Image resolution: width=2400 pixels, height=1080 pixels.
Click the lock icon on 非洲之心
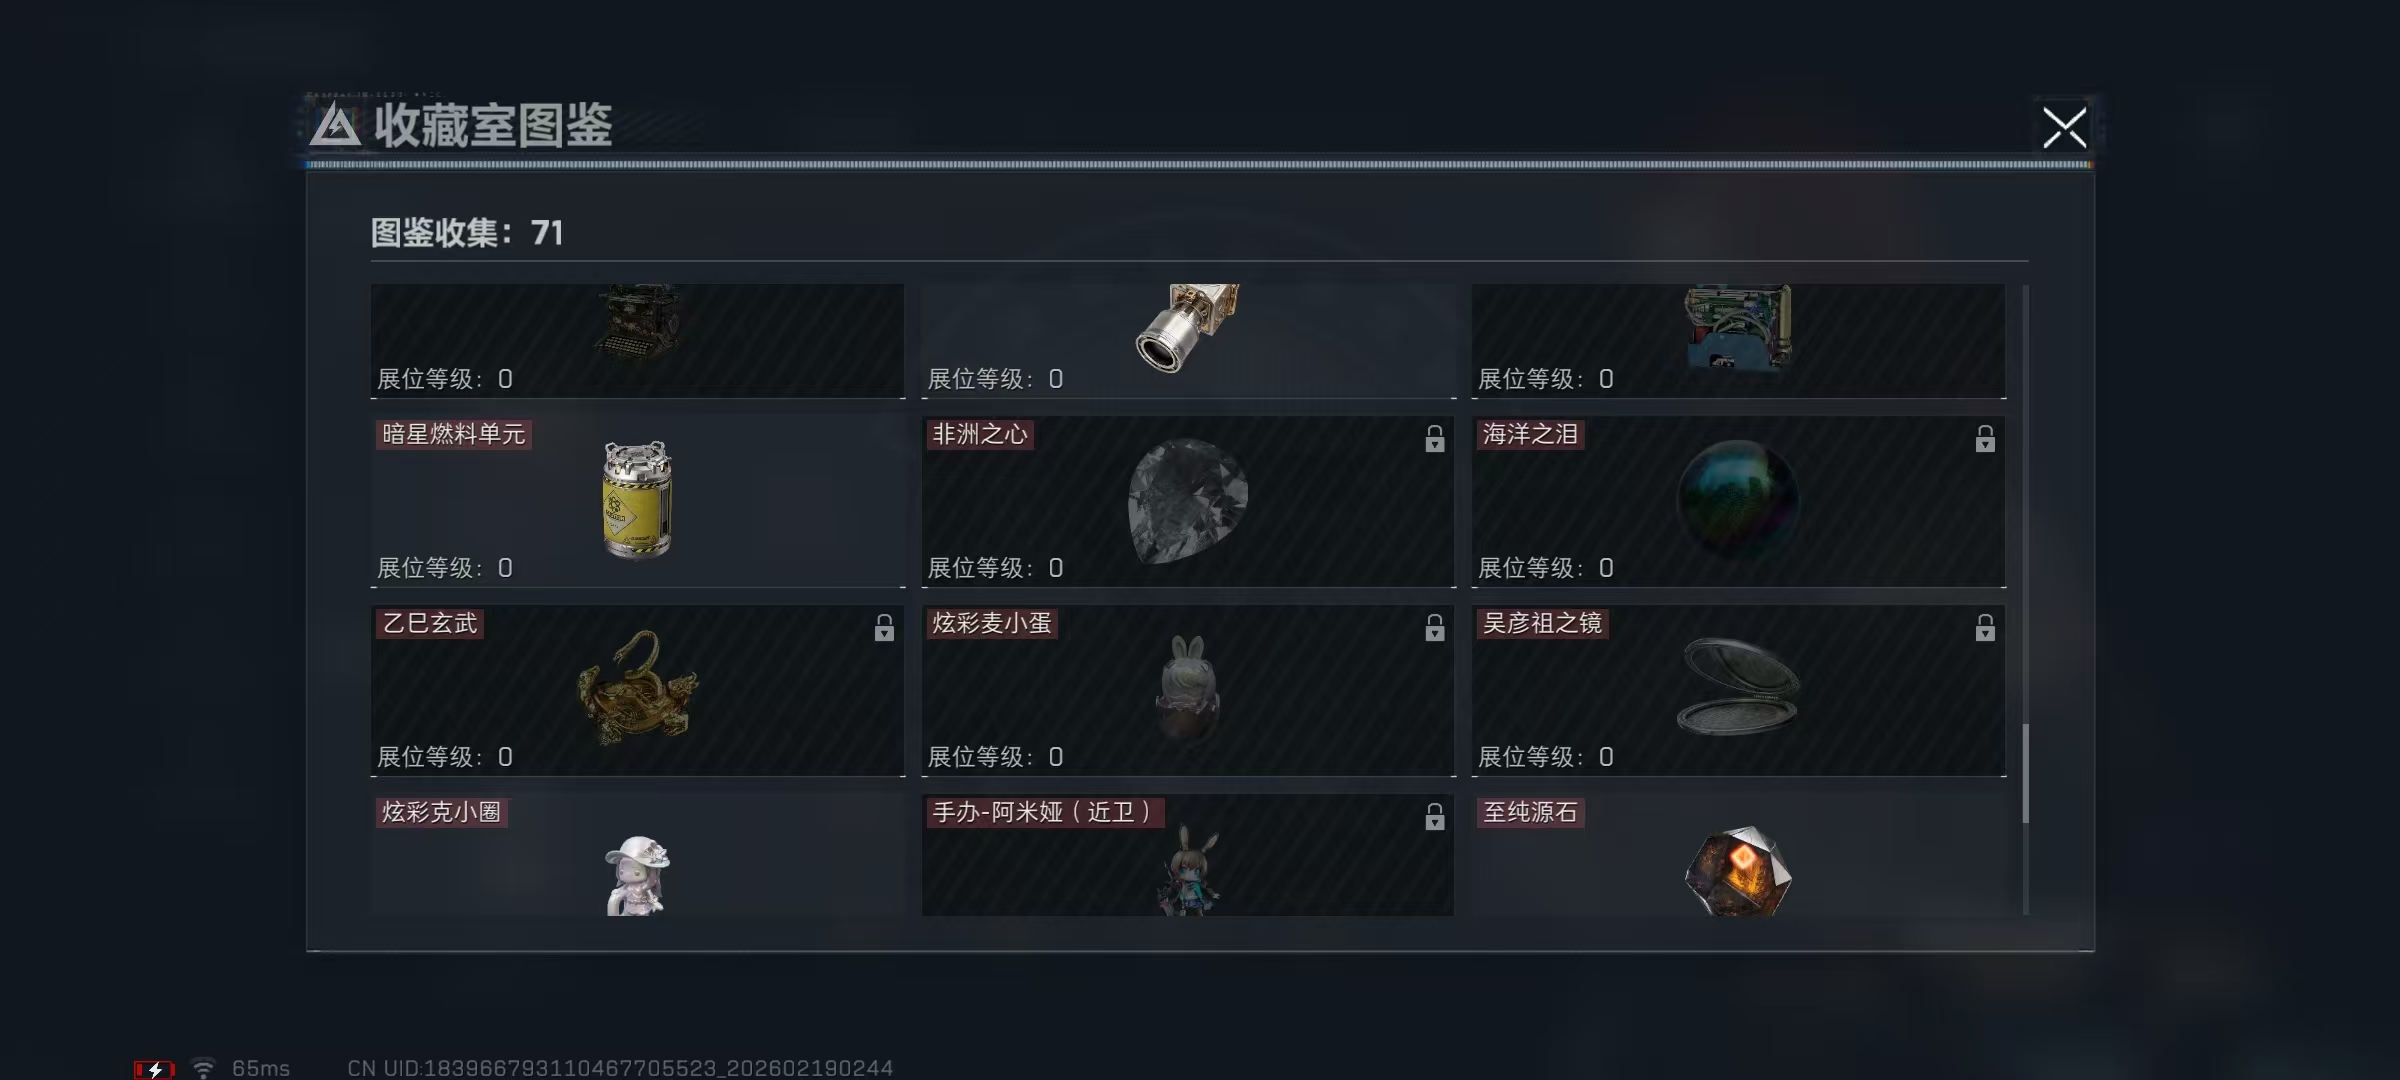(x=1435, y=439)
